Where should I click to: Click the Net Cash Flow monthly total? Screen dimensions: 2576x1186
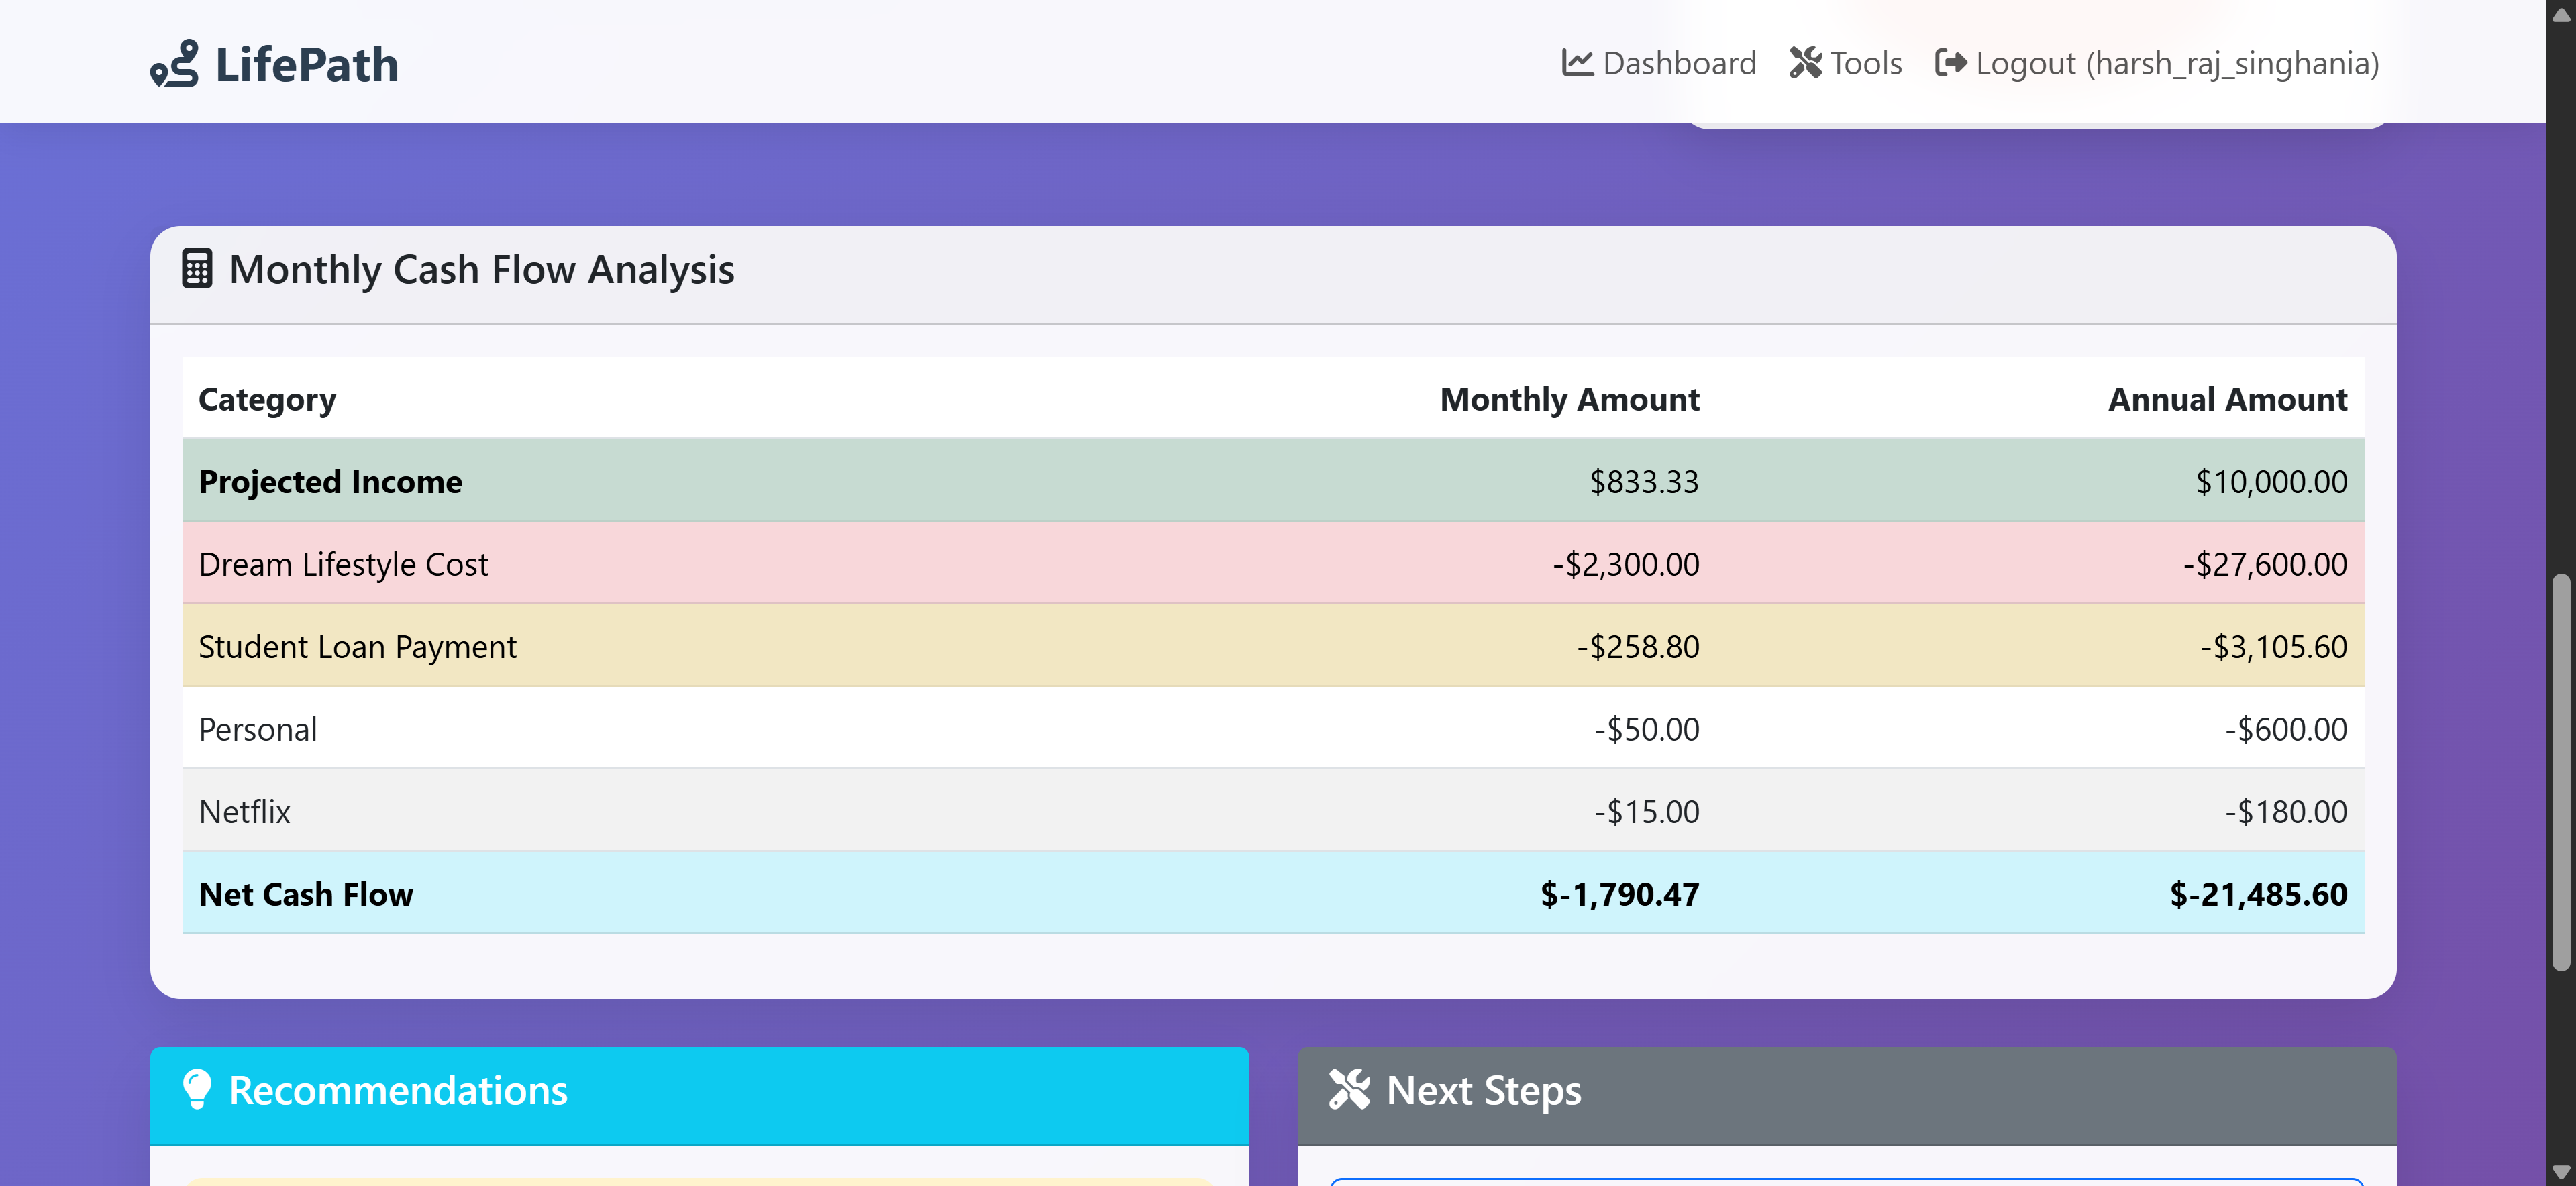1618,894
